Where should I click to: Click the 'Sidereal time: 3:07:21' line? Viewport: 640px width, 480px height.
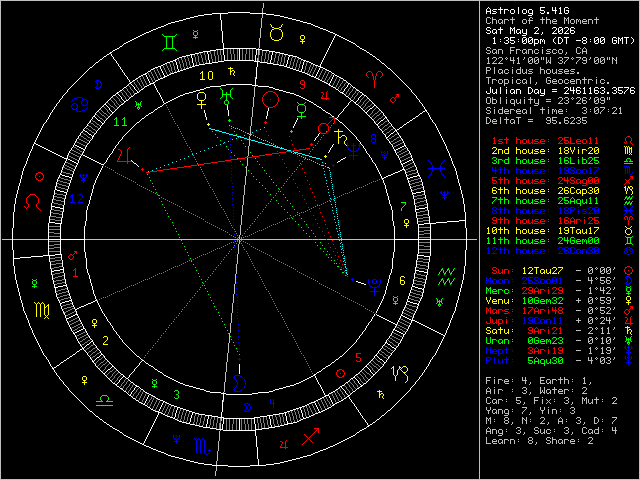tap(554, 111)
